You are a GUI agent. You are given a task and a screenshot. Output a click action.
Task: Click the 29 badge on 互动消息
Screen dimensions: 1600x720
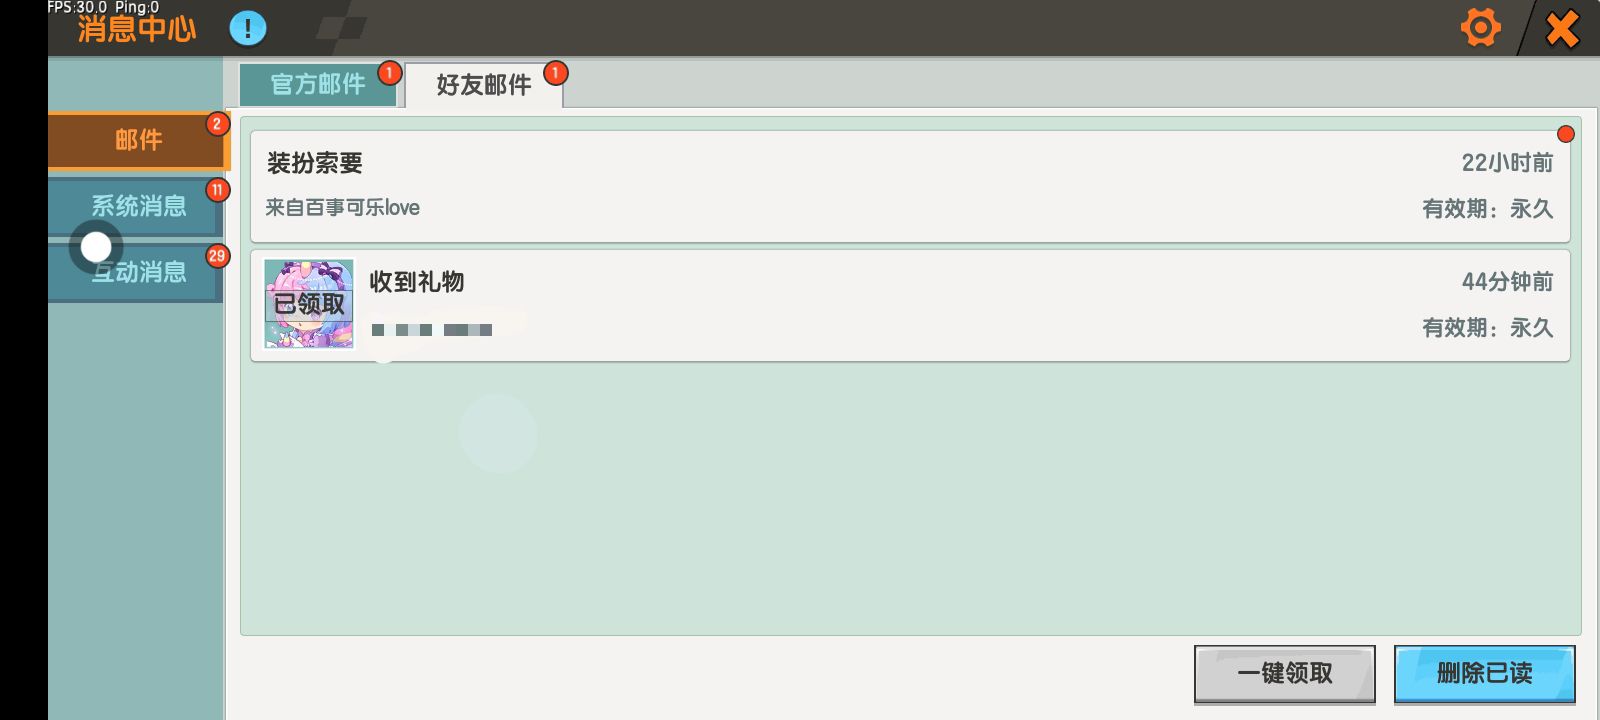pos(217,256)
